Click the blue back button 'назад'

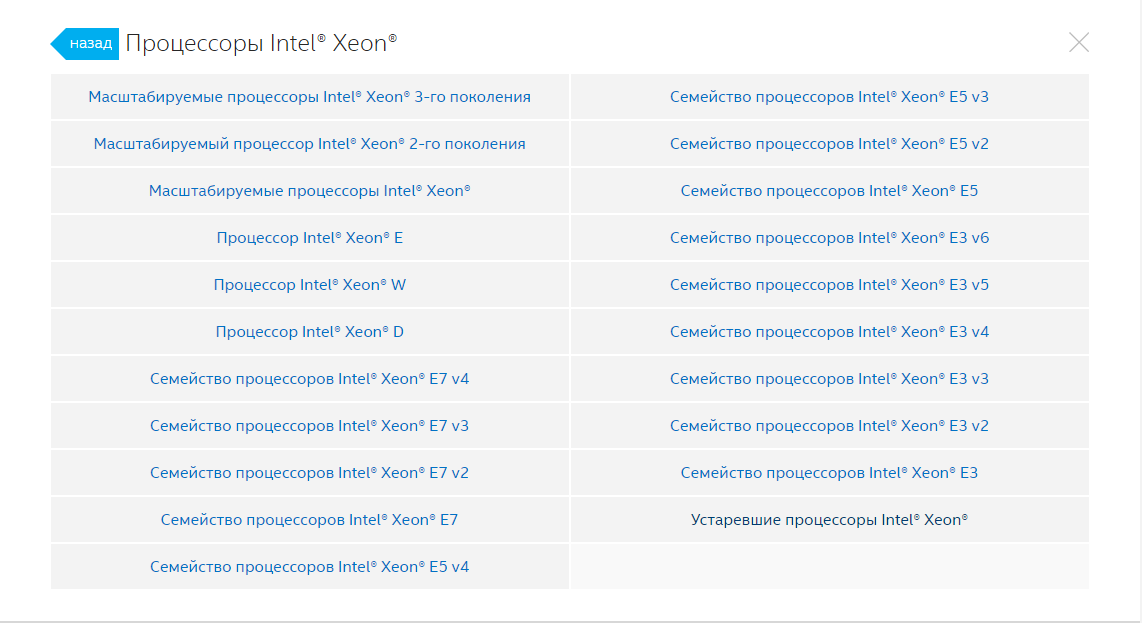(x=87, y=44)
